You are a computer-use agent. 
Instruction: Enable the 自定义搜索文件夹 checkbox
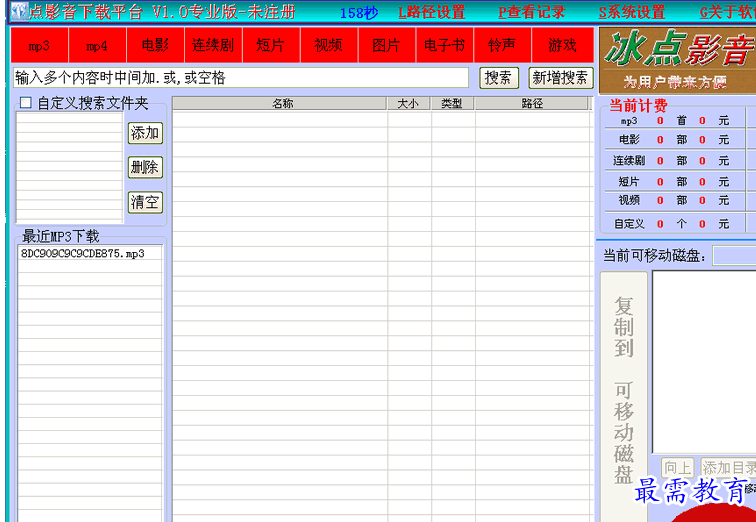[26, 103]
